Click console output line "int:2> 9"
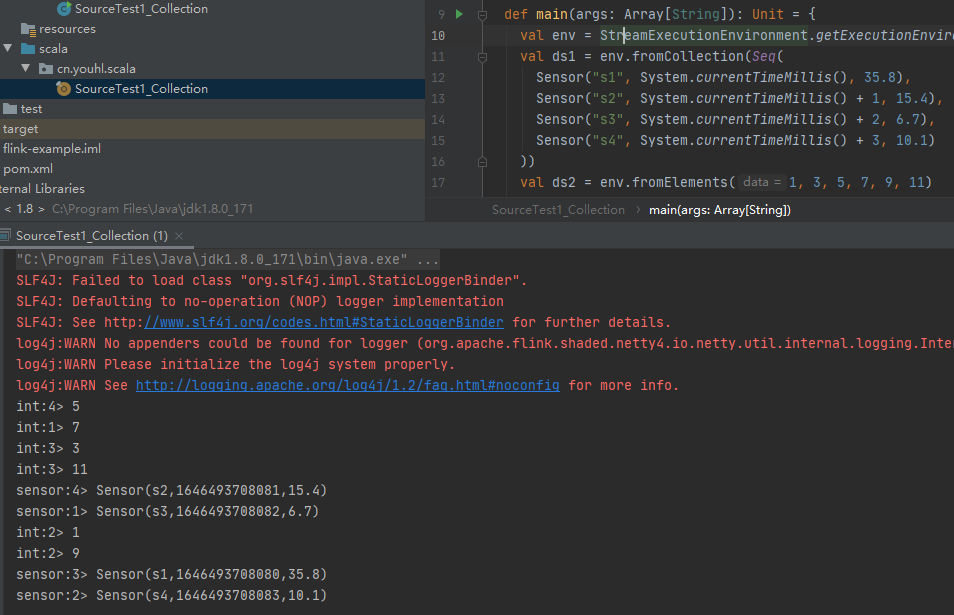 tap(48, 554)
